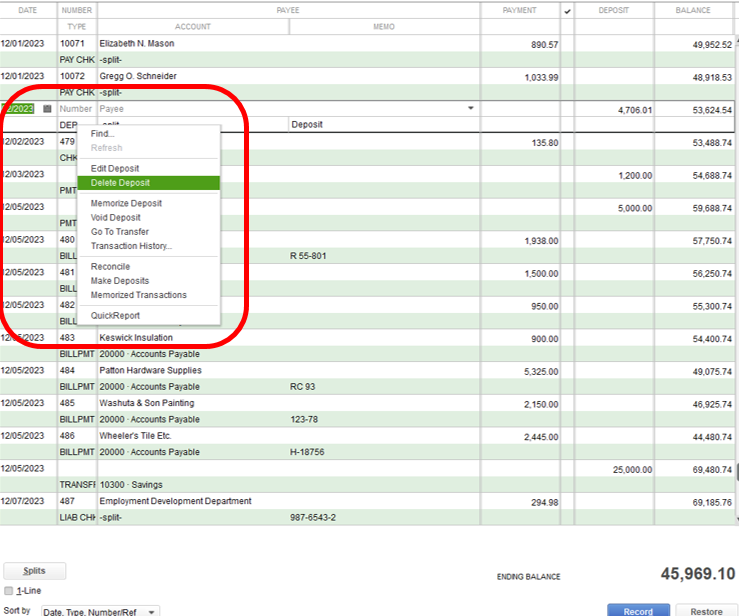739x616 pixels.
Task: Click the Deposit memo cell
Action: coord(307,124)
